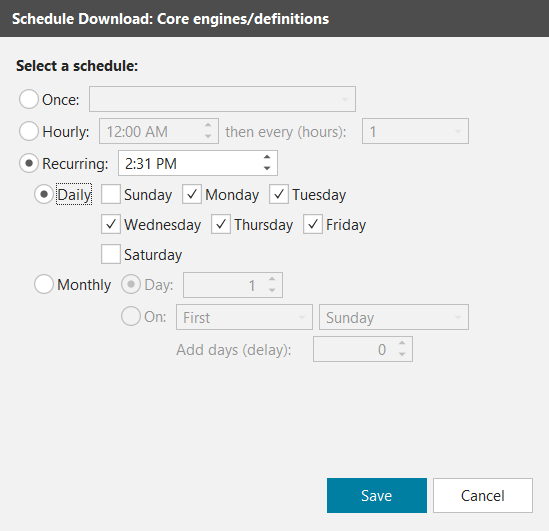The image size is (549, 531).
Task: Select the Daily recurrence radio button
Action: pyautogui.click(x=44, y=194)
